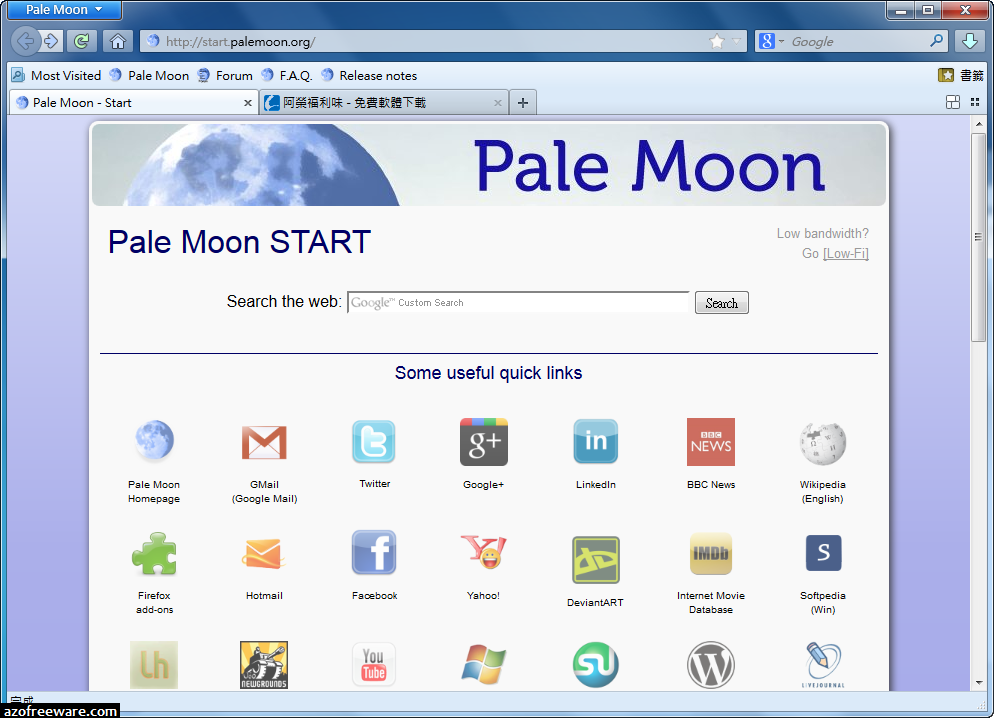
Task: Close the Pale Moon - Start tab
Action: coord(248,103)
